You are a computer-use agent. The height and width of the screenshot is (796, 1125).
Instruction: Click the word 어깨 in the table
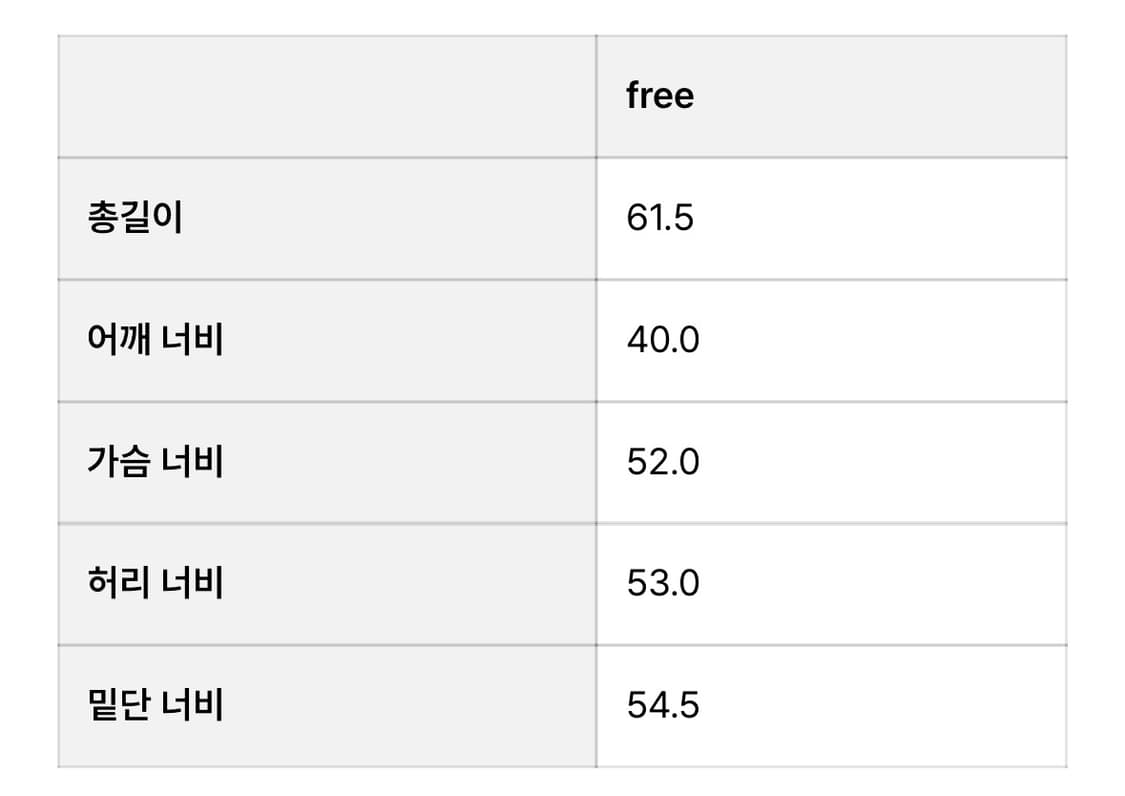tap(119, 340)
